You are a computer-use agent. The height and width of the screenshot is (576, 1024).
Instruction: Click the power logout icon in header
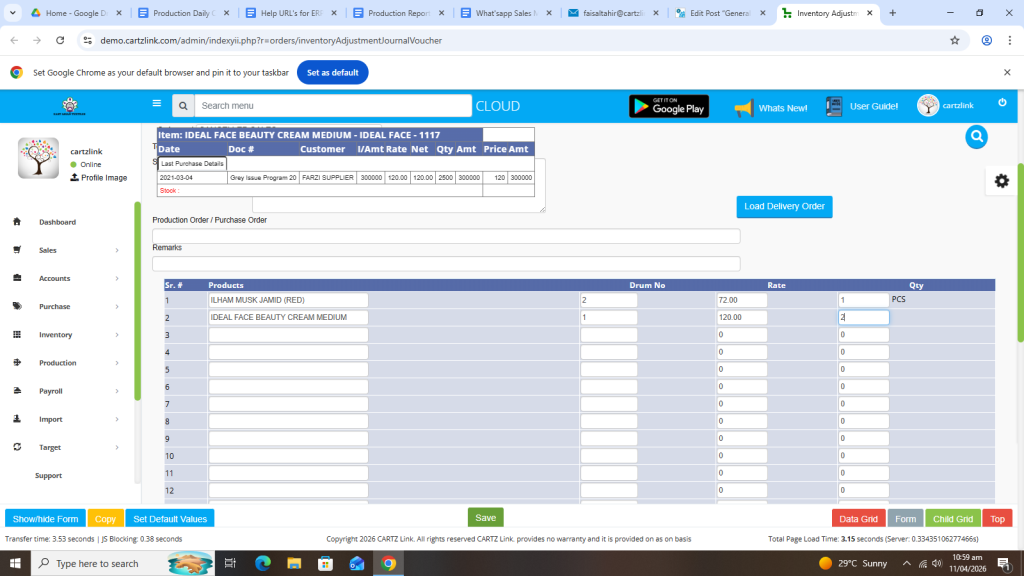1002,103
